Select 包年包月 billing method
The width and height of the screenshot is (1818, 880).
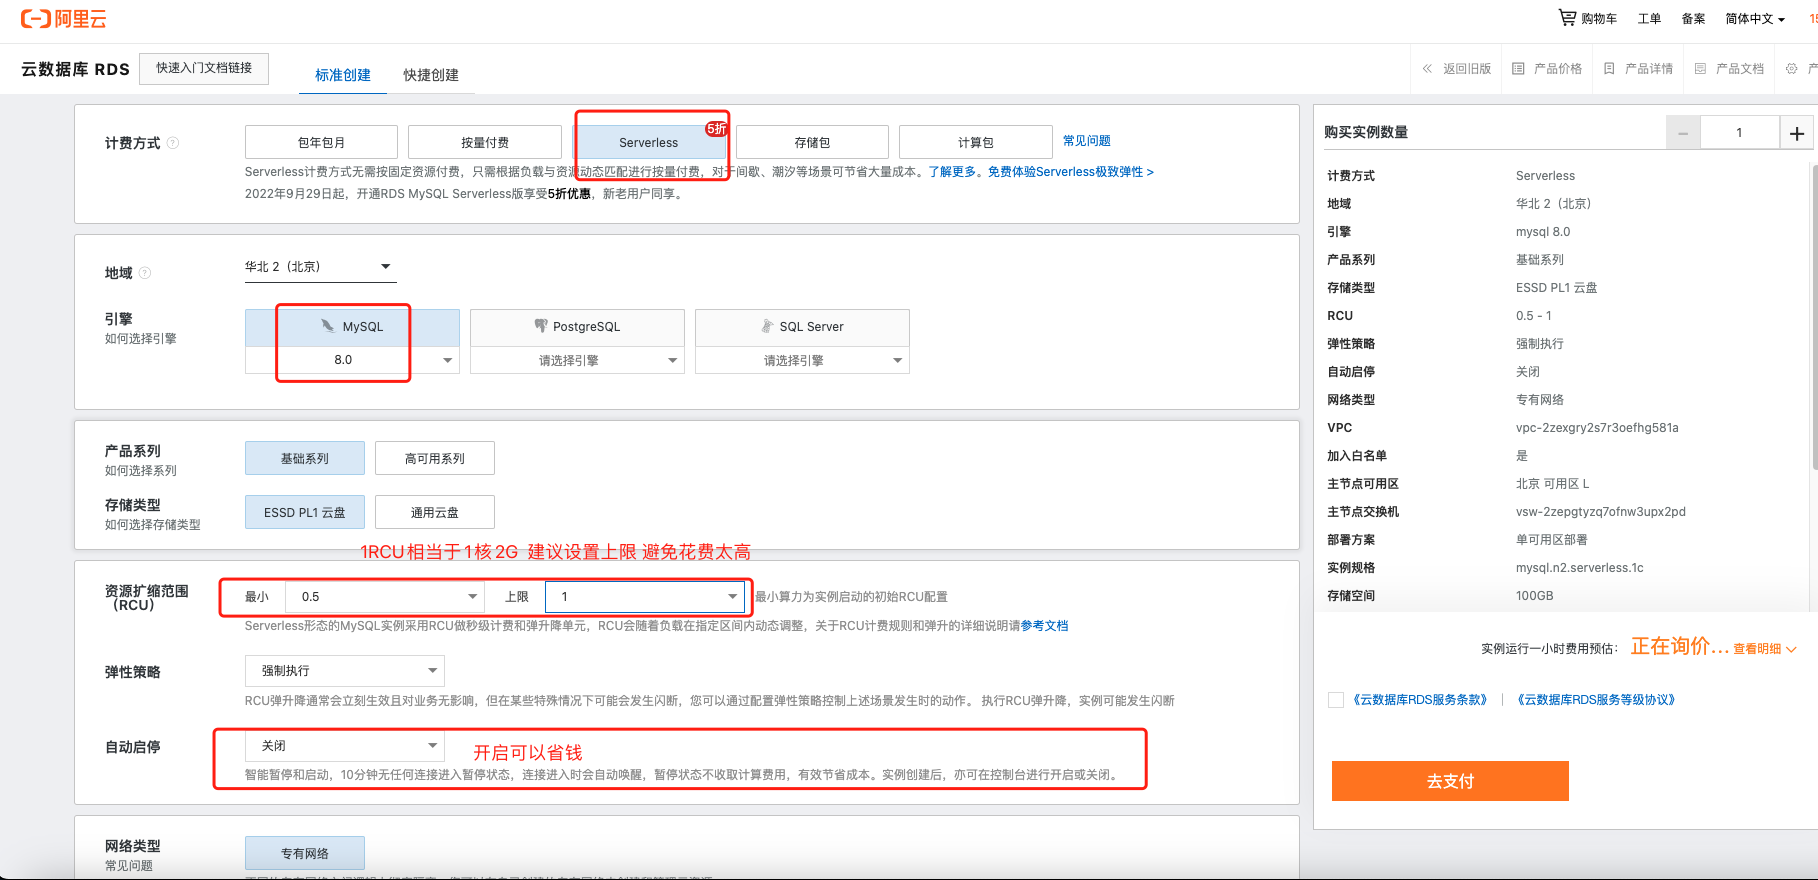point(321,142)
